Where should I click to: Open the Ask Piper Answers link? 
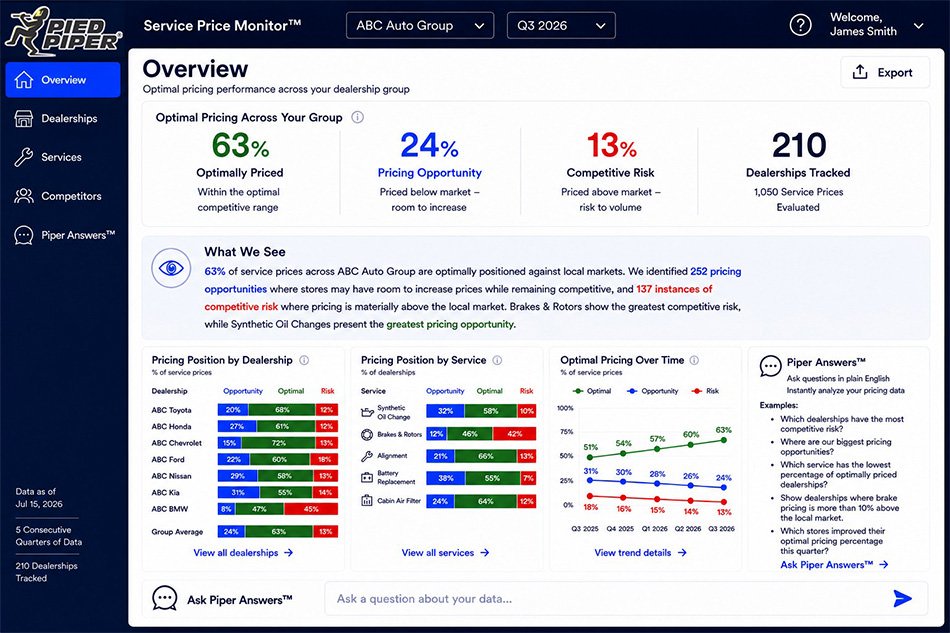point(834,565)
